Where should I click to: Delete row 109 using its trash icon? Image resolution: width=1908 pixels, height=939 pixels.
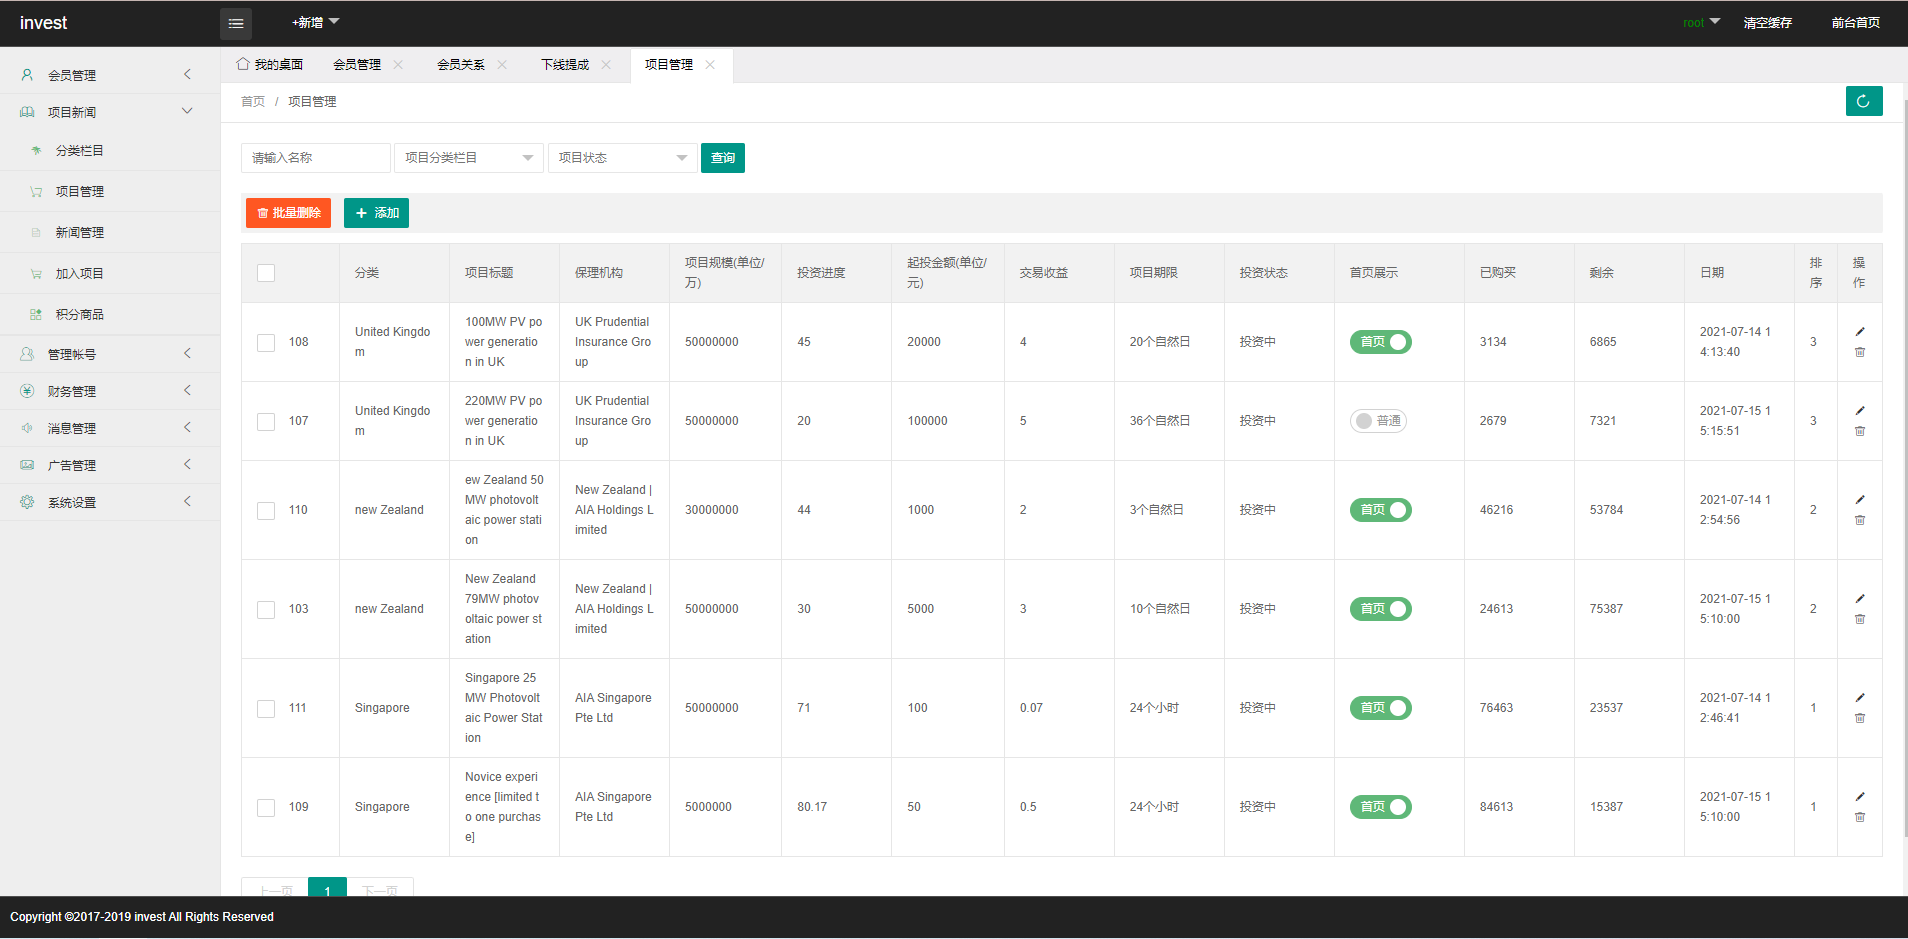point(1860,817)
